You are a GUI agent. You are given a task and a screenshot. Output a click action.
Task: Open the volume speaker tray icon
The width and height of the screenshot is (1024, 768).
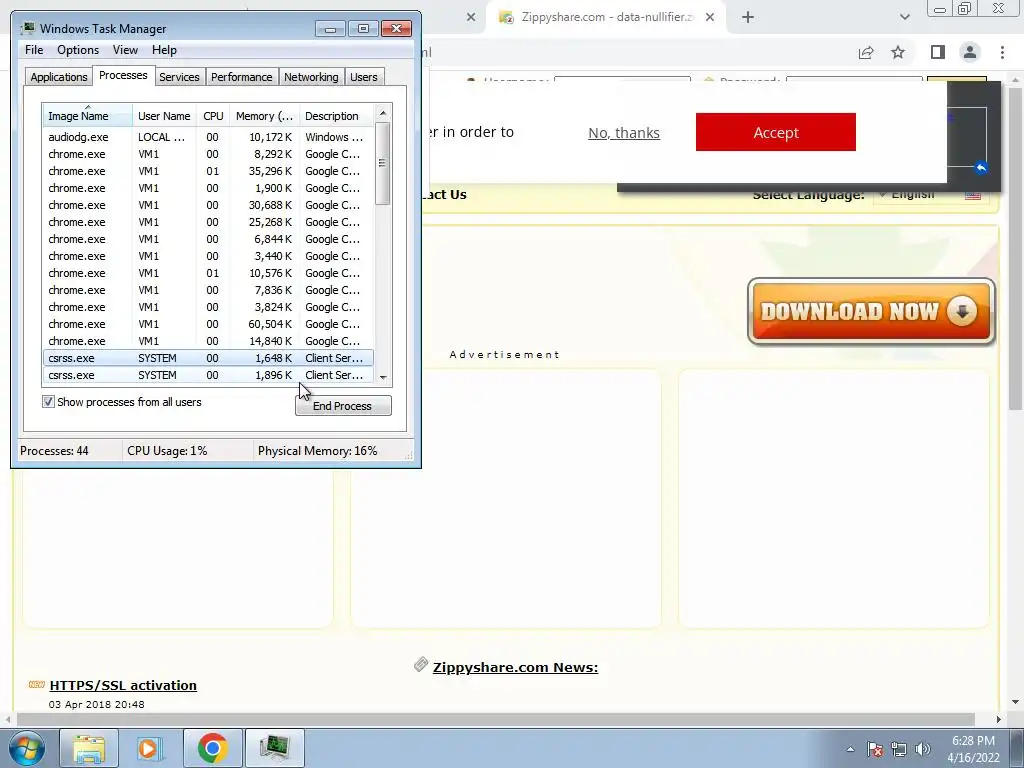tap(923, 749)
